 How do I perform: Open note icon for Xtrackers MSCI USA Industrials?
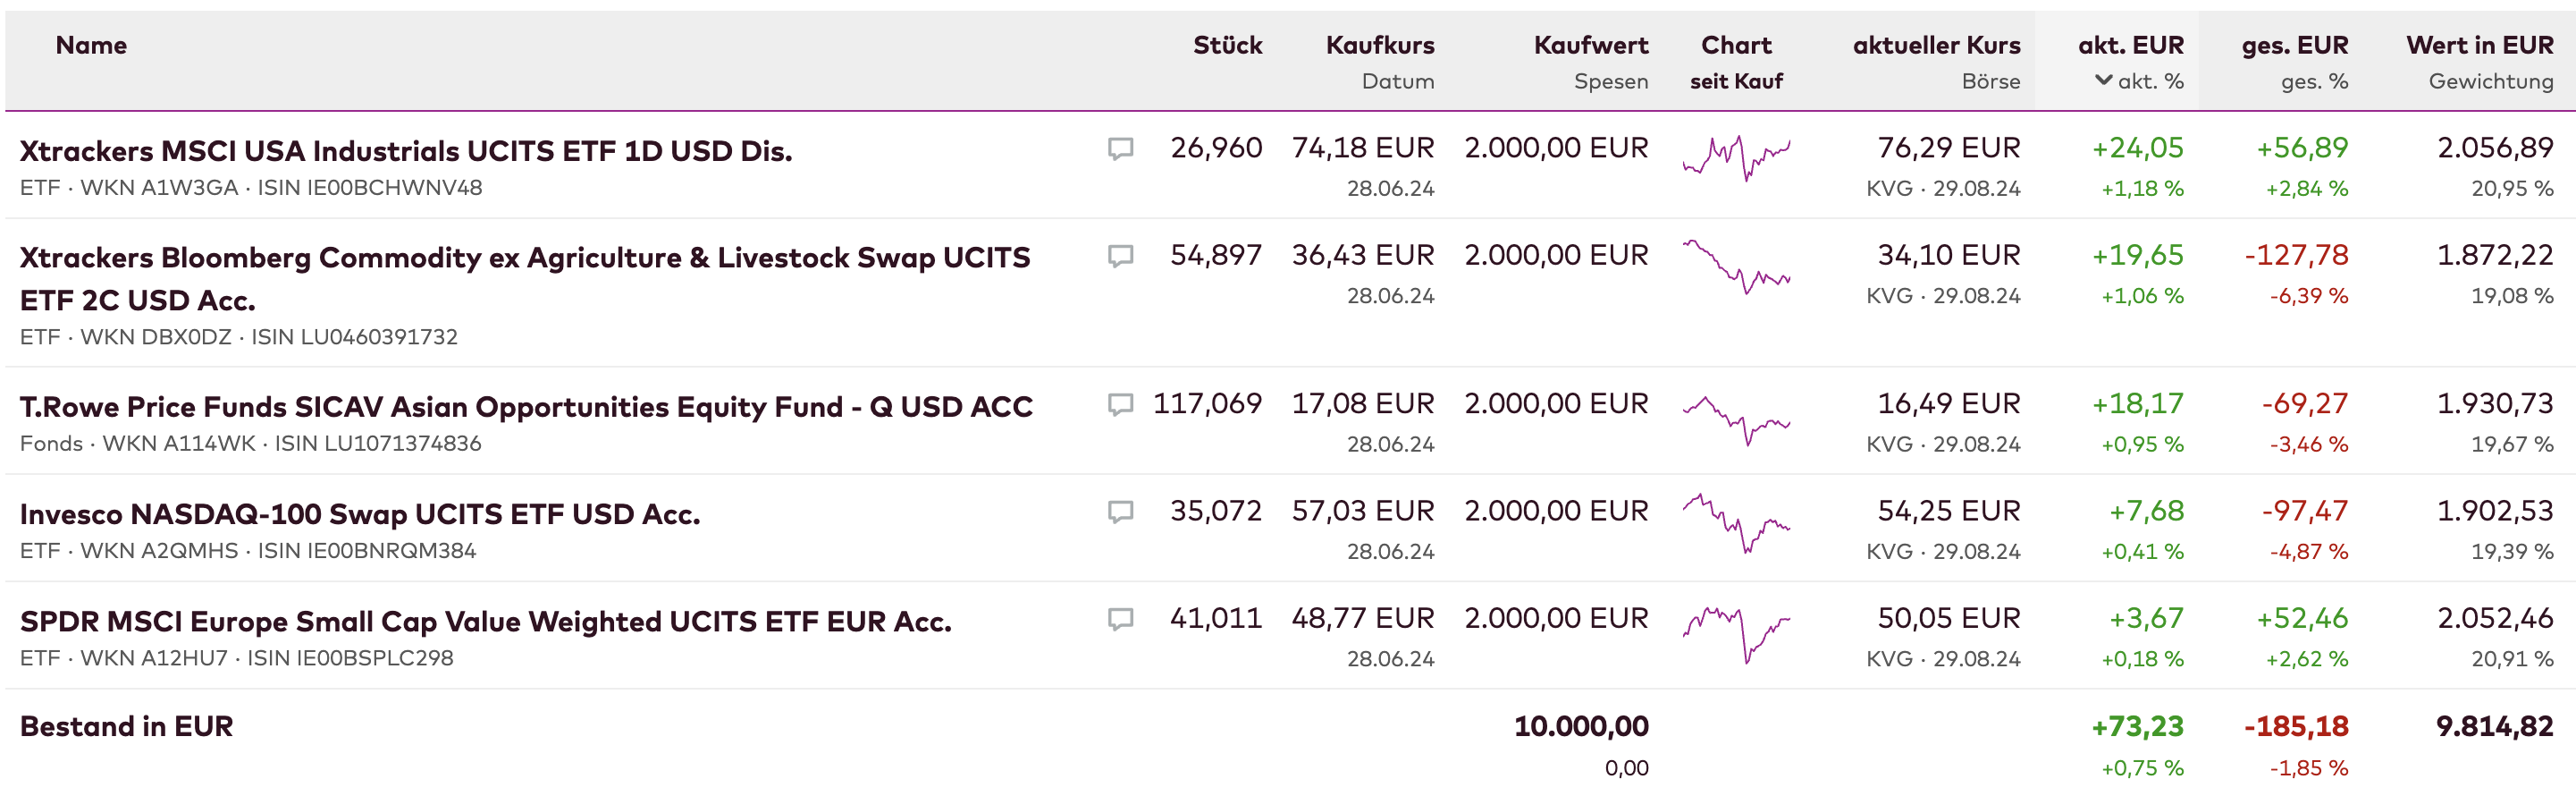pyautogui.click(x=1120, y=149)
